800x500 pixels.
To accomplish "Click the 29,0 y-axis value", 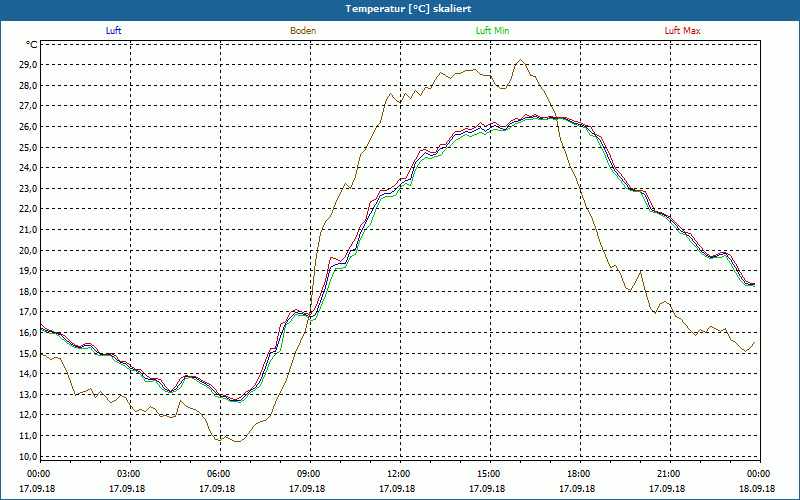I will pyautogui.click(x=28, y=65).
